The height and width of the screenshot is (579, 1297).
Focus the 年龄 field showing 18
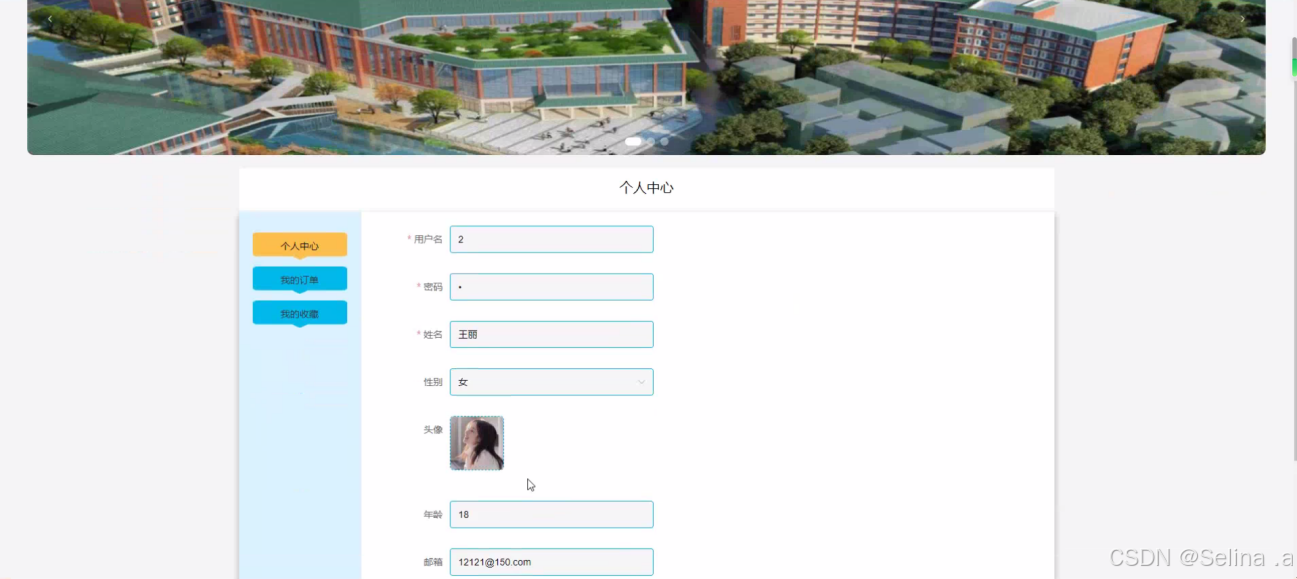point(552,514)
